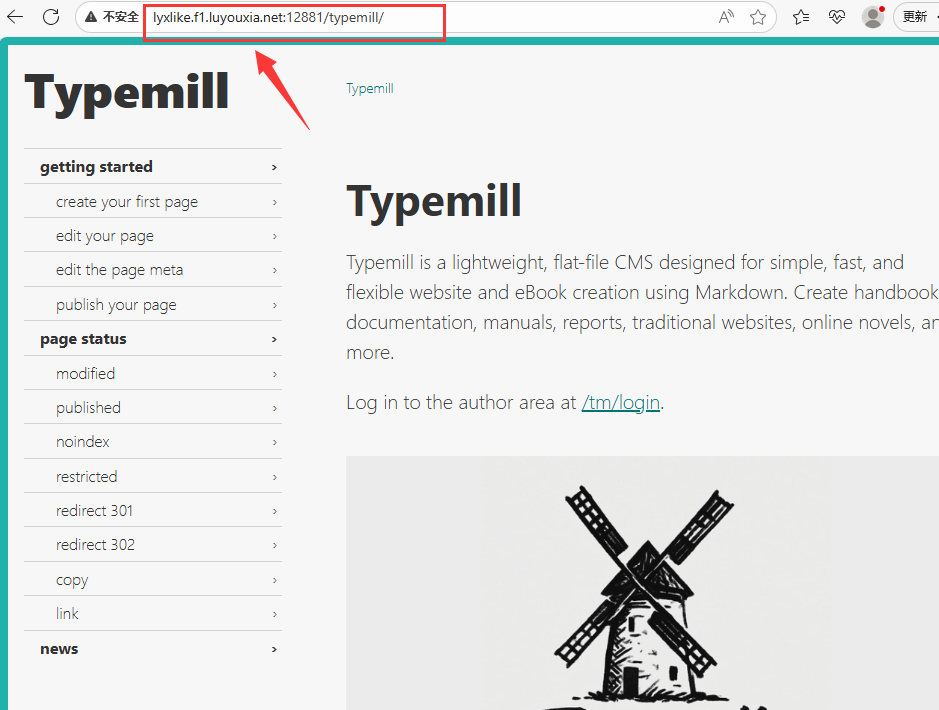Click the chevron beside publish your page
Image resolution: width=939 pixels, height=710 pixels.
pyautogui.click(x=274, y=305)
